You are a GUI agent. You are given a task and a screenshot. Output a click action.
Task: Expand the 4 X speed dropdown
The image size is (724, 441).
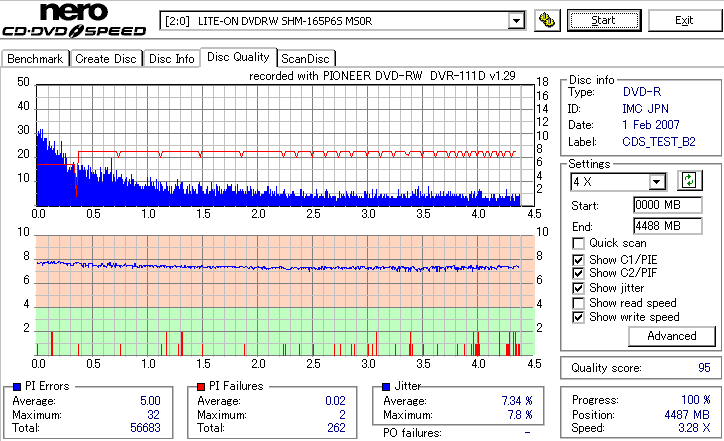[x=656, y=182]
